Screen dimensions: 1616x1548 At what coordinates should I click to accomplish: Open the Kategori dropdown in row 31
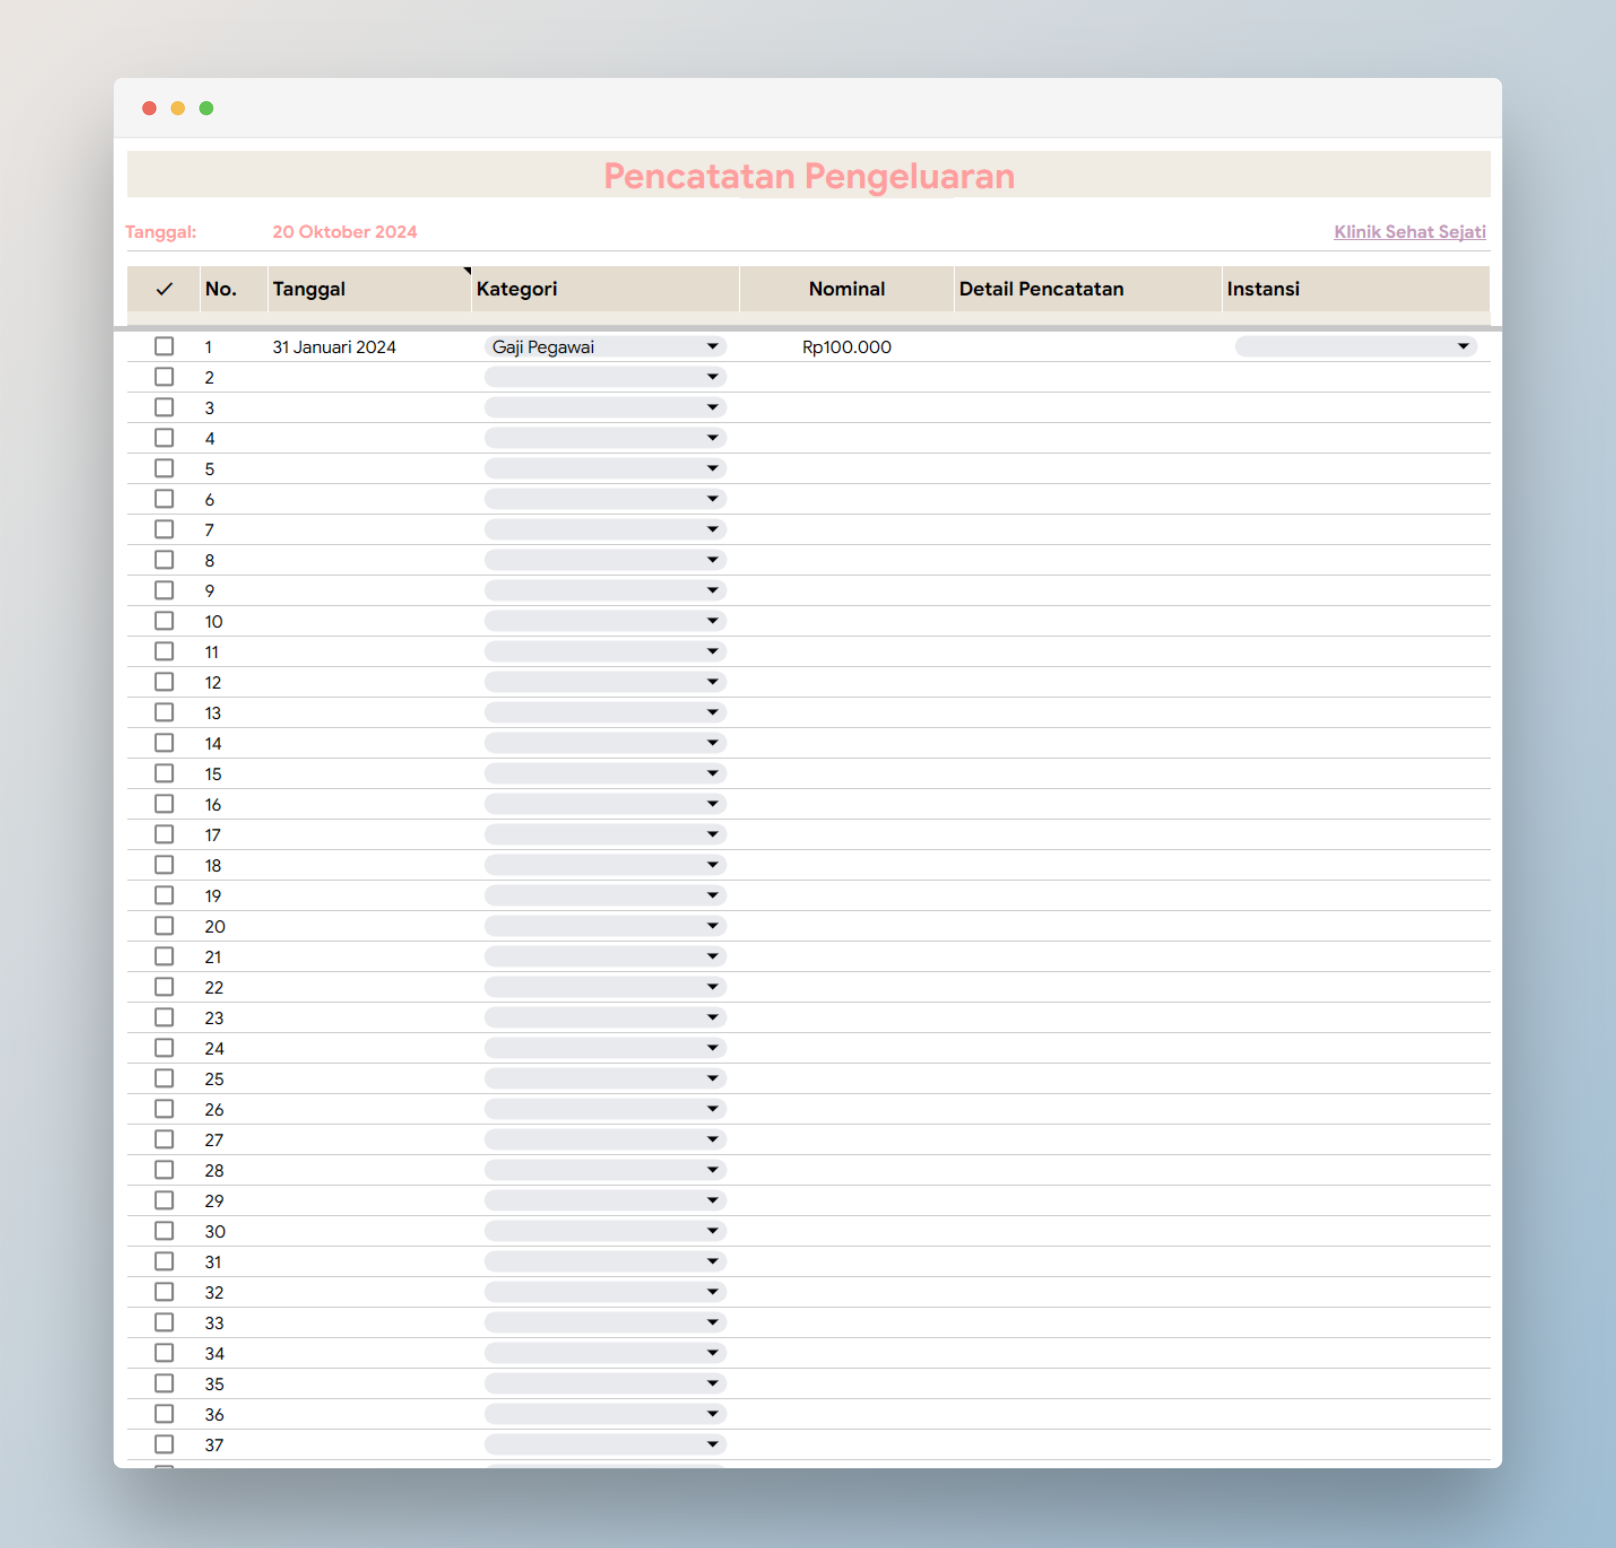[605, 1261]
